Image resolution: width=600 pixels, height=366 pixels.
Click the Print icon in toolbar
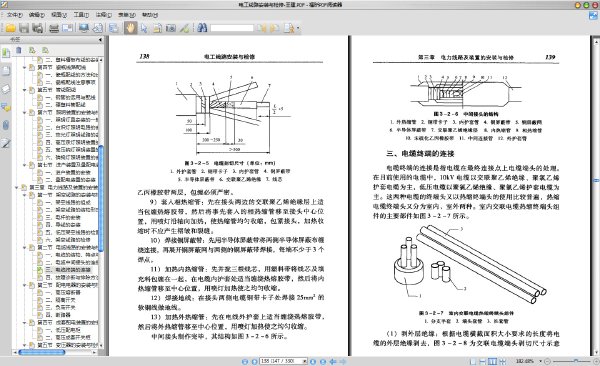(x=54, y=28)
